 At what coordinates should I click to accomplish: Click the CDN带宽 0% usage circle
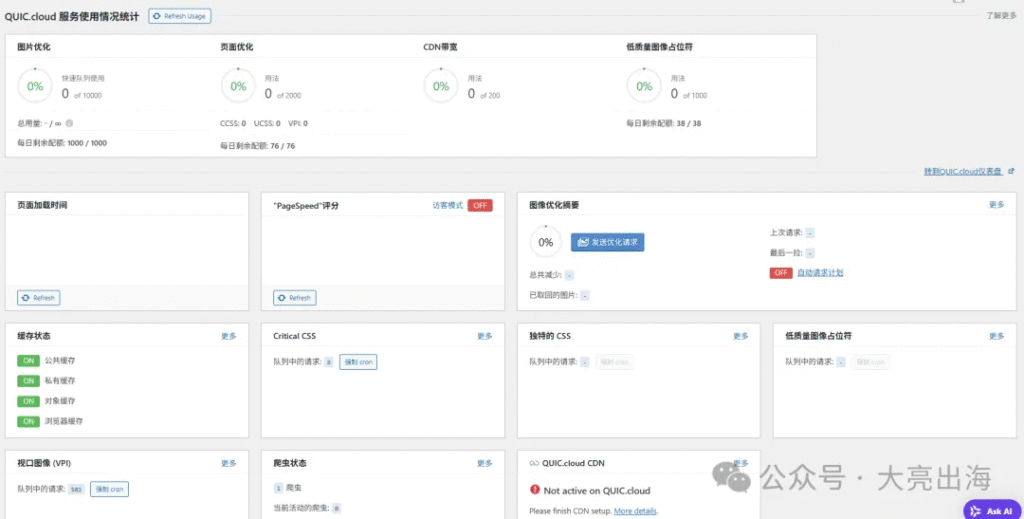[x=441, y=86]
